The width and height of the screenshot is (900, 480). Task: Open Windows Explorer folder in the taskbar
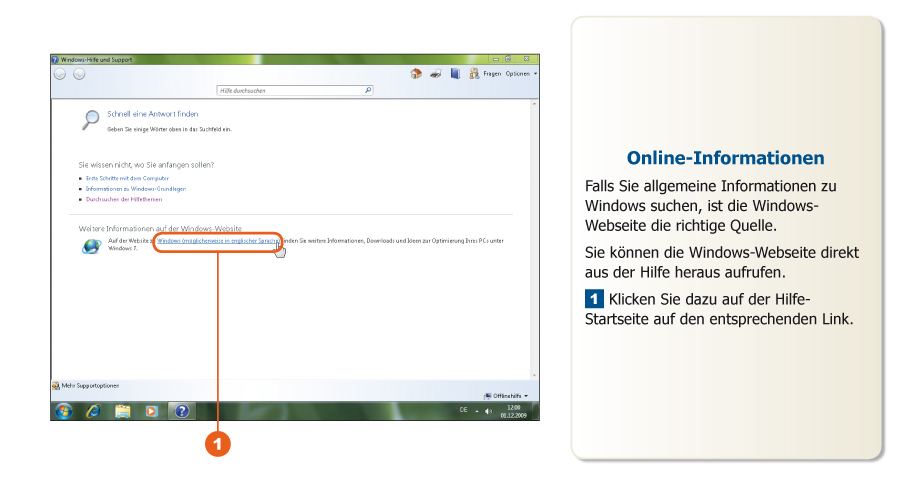(x=123, y=411)
